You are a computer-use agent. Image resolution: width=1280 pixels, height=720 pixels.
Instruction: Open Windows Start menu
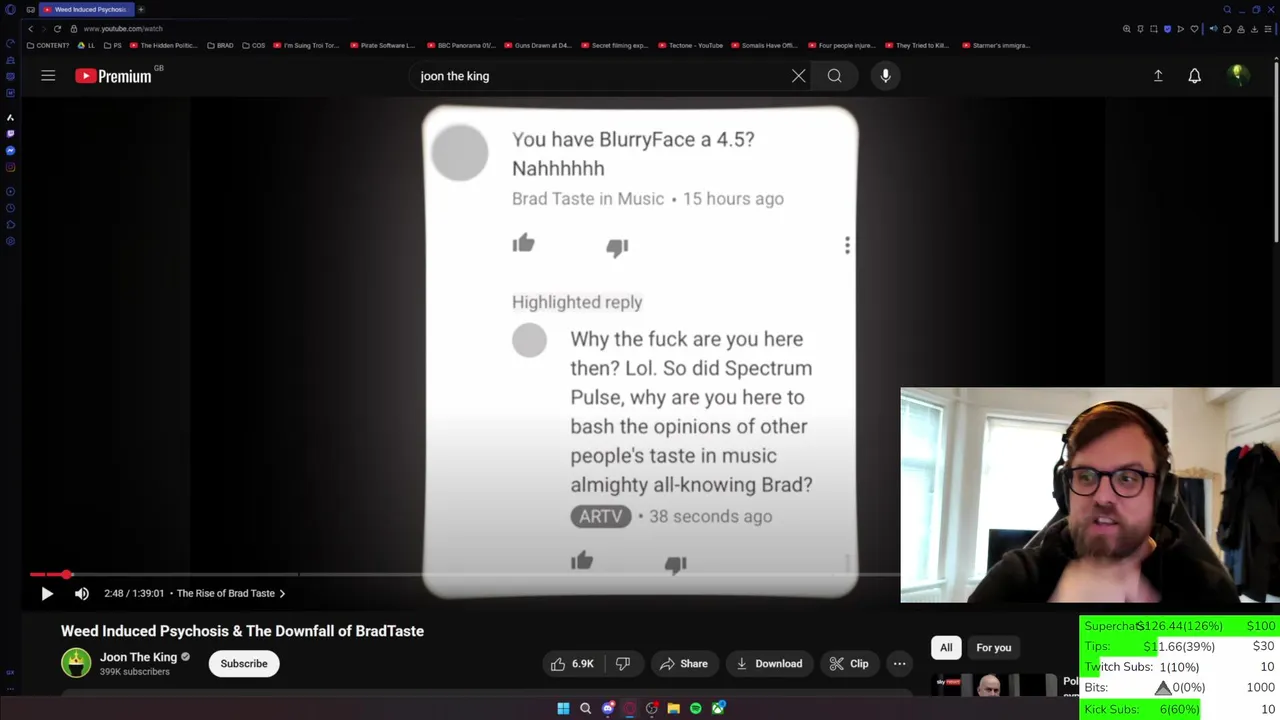tap(563, 709)
